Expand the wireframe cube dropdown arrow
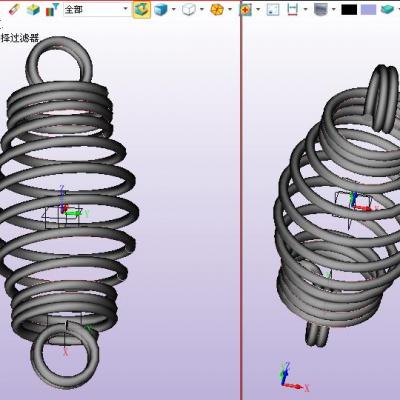Viewport: 400px width, 400px height. tap(202, 9)
